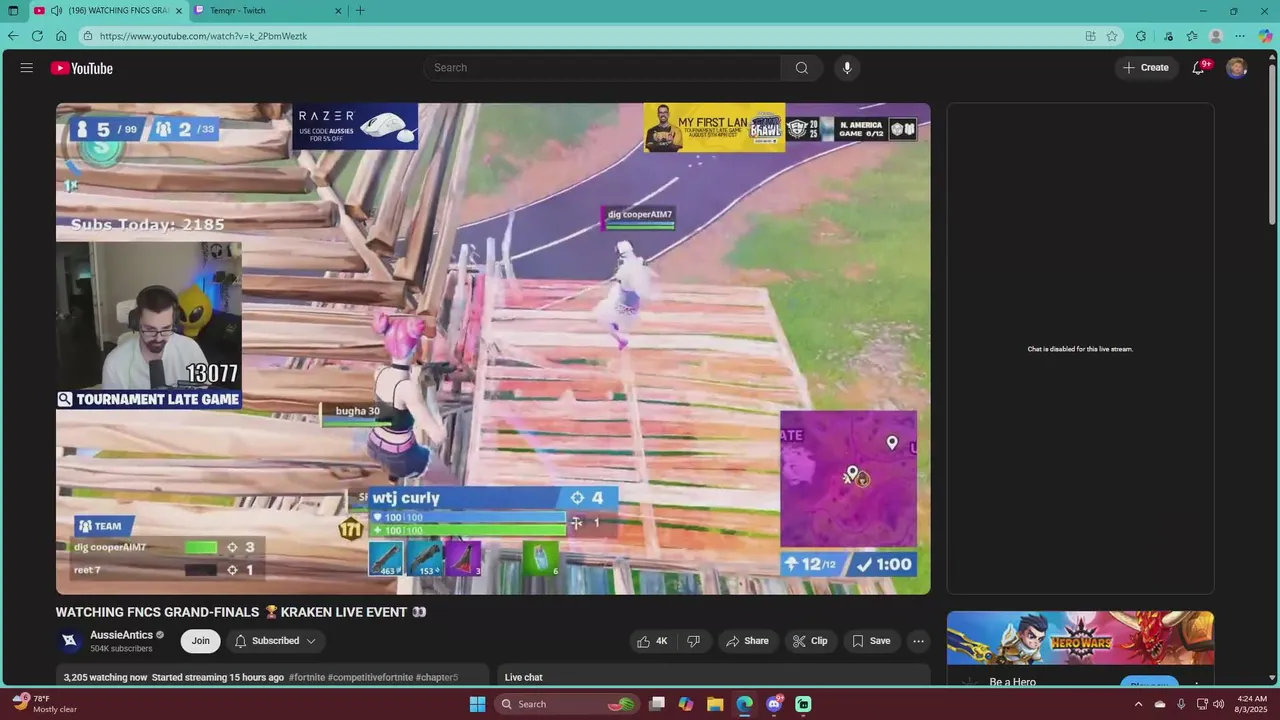Open YouTube notifications bell

tap(1198, 68)
